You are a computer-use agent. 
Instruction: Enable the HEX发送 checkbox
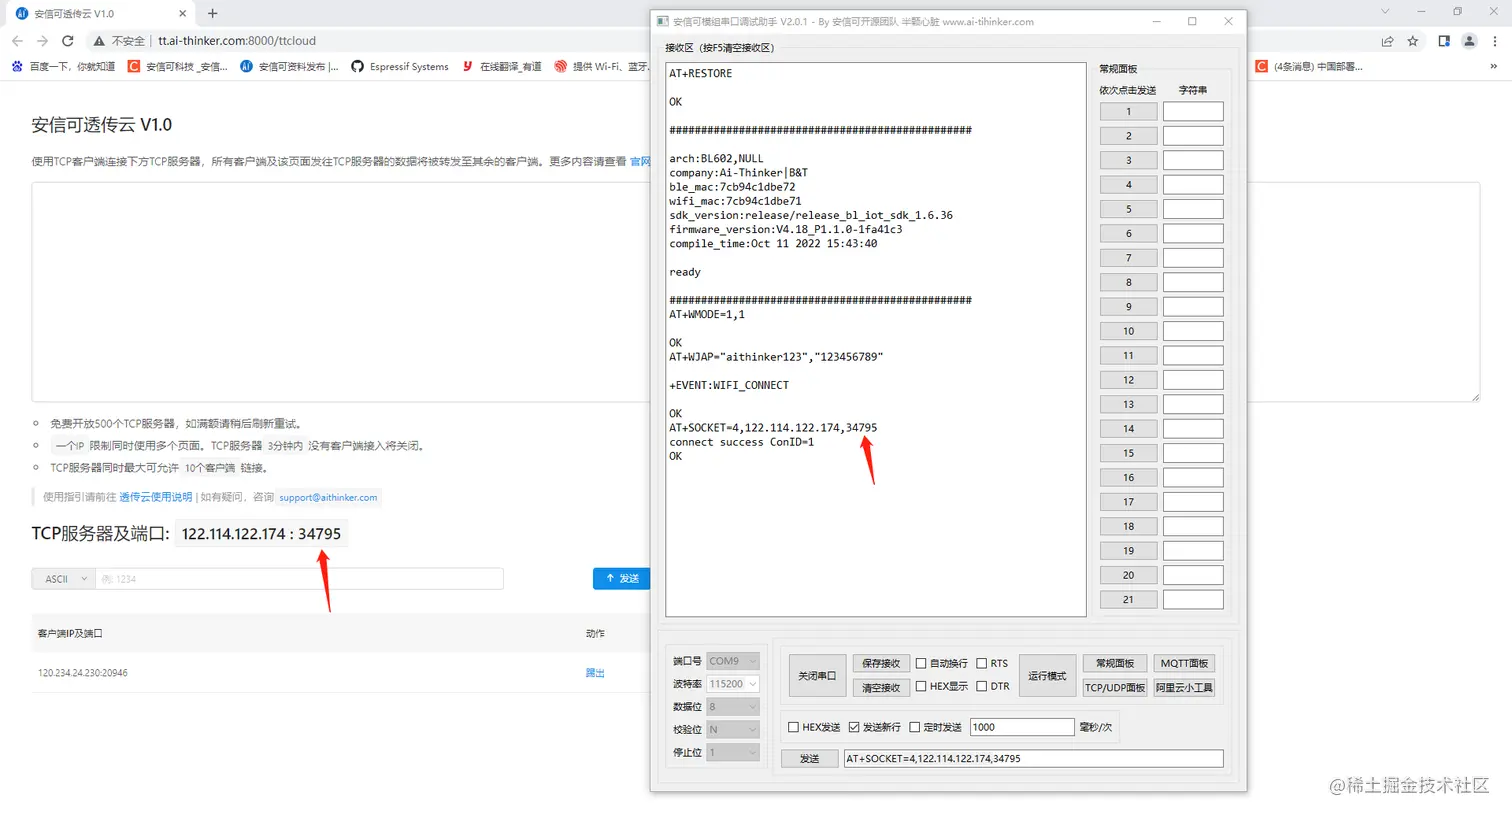pos(793,727)
